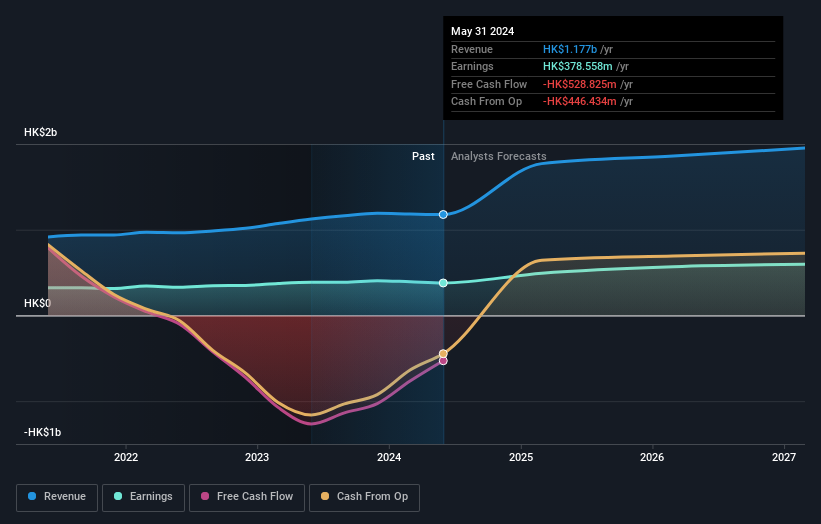
Task: Toggle the Earnings legend button
Action: coord(143,497)
